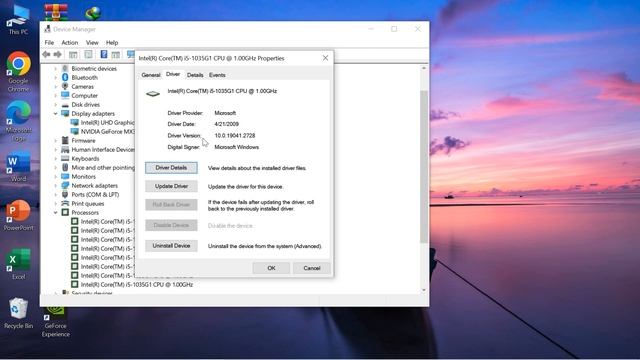The image size is (640, 360).
Task: Click the This PC desktop icon
Action: (18, 20)
